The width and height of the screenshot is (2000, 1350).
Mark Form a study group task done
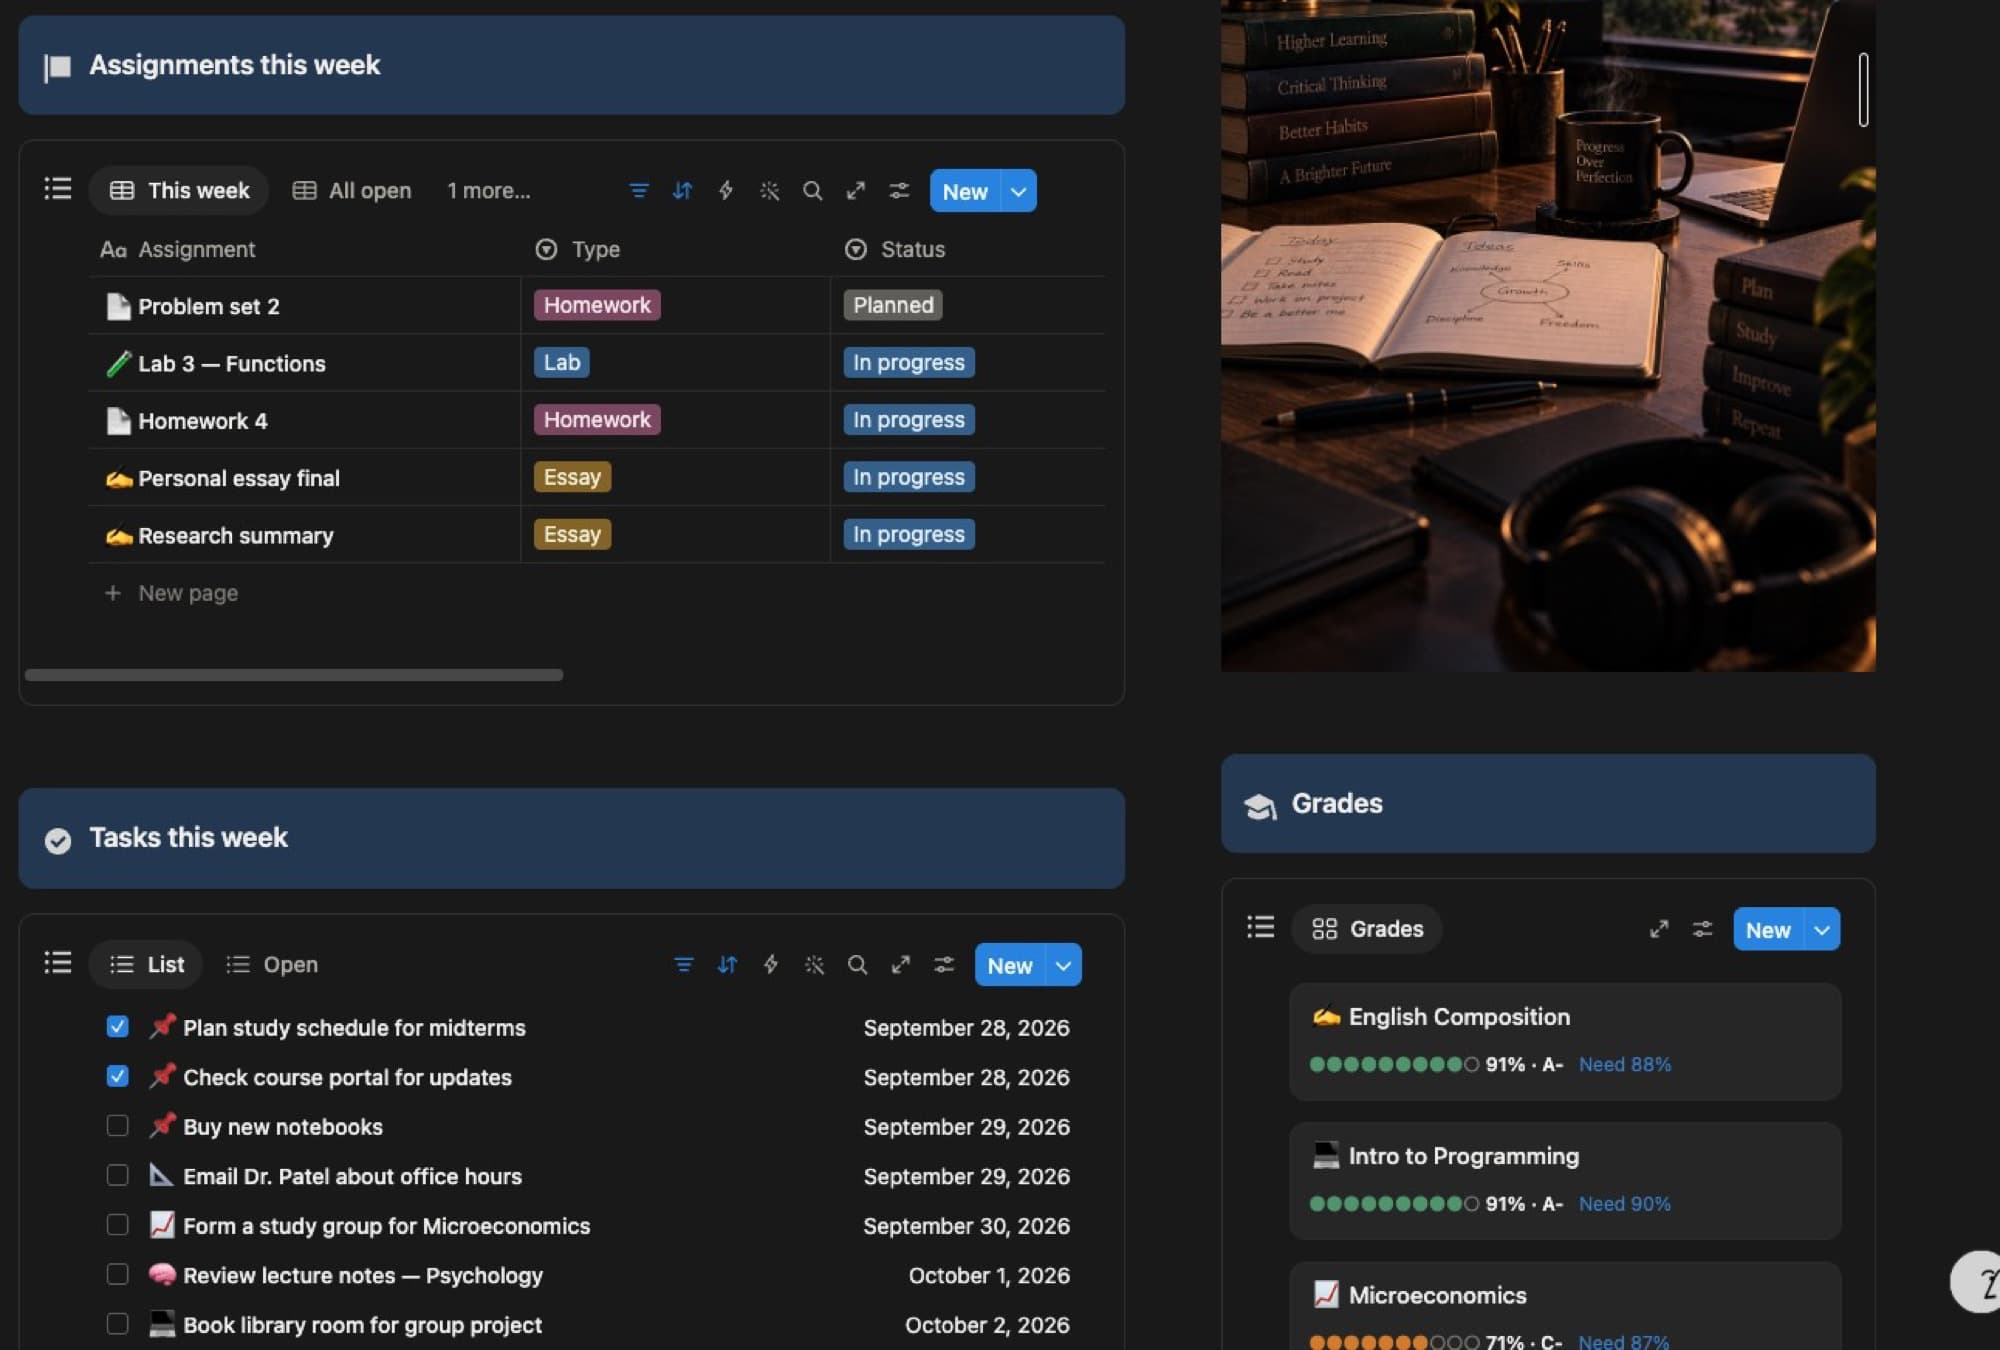(x=117, y=1224)
